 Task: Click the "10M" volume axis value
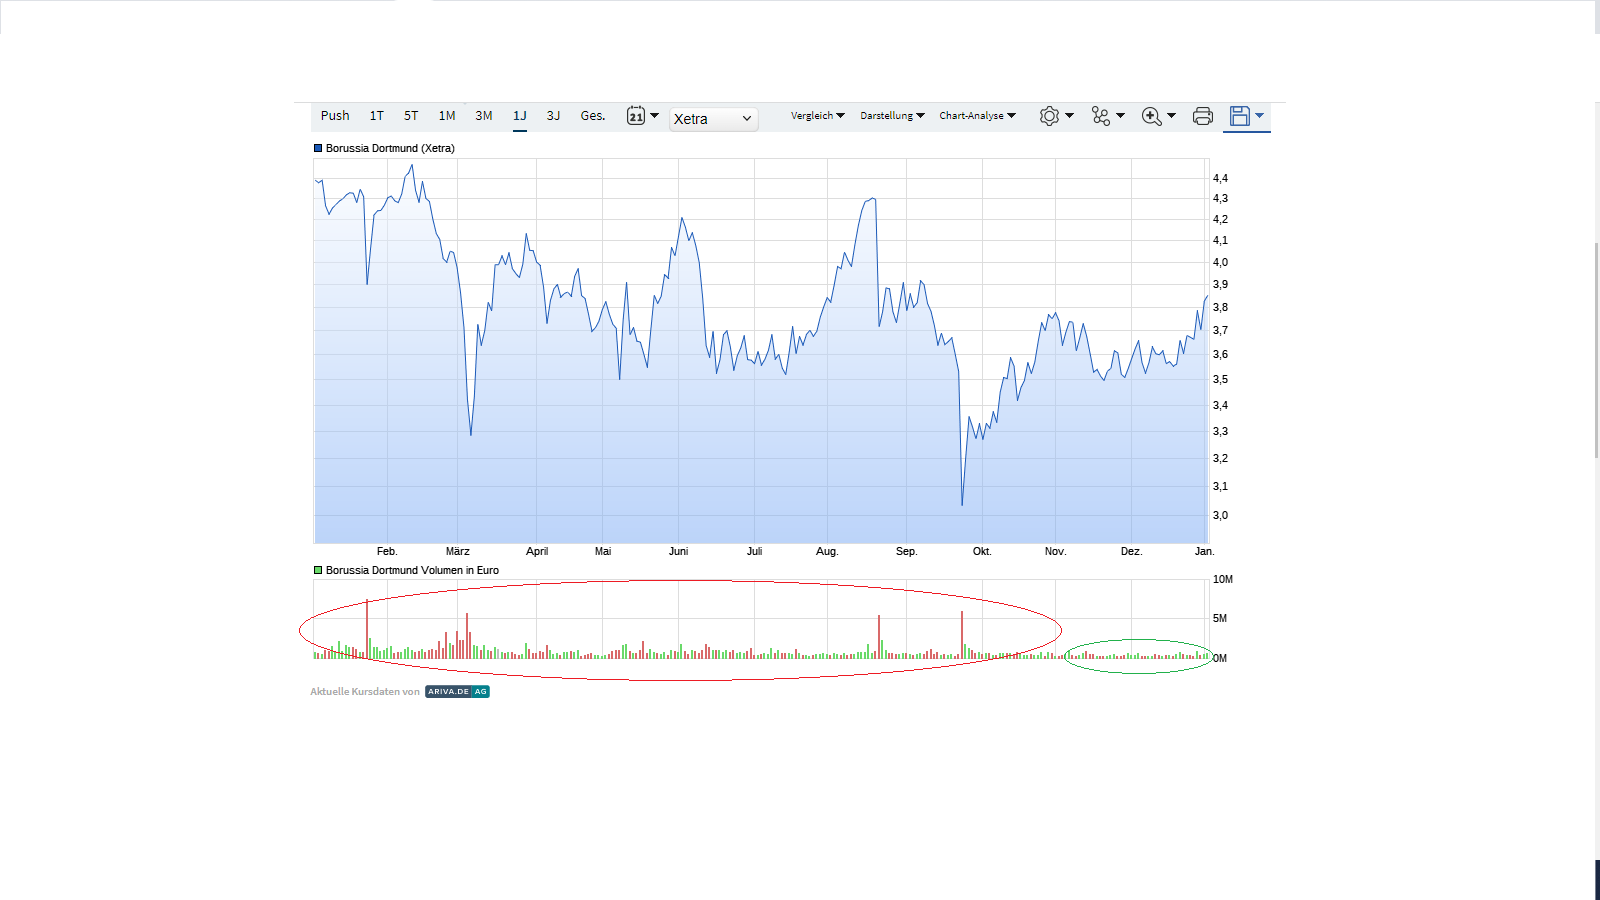pos(1223,579)
